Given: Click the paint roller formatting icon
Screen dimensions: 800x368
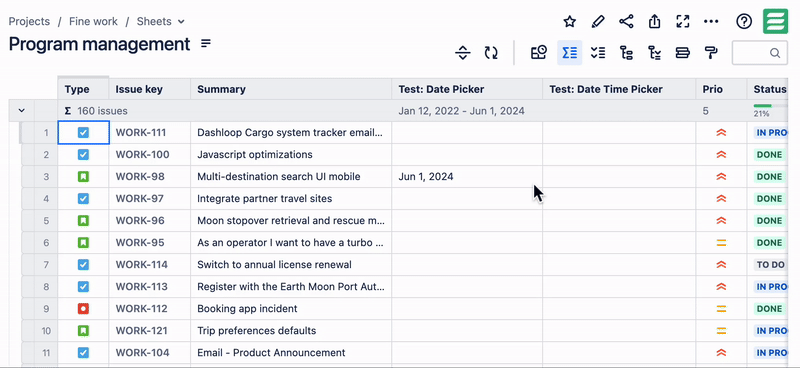Looking at the screenshot, I should pos(711,53).
